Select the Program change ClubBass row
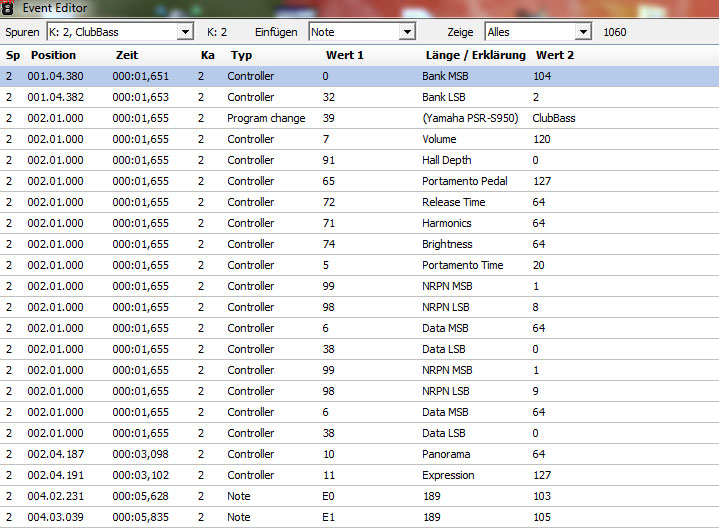The width and height of the screenshot is (719, 528). click(x=359, y=118)
